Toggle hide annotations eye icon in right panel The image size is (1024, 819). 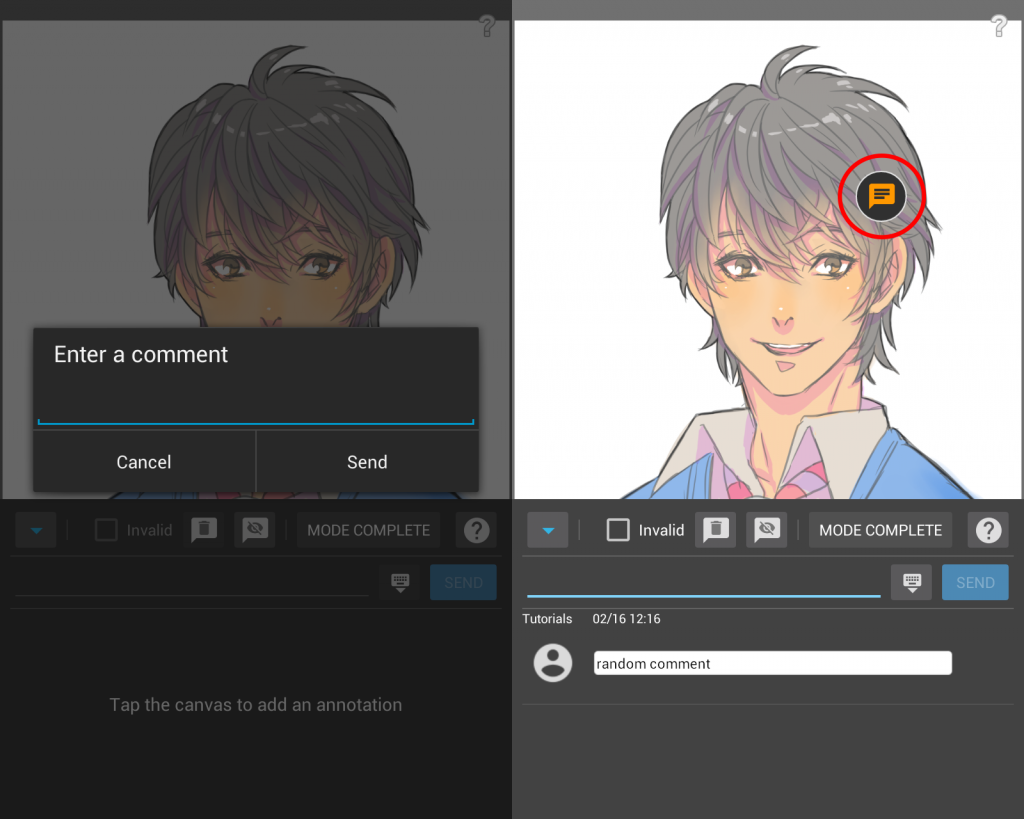[x=767, y=530]
